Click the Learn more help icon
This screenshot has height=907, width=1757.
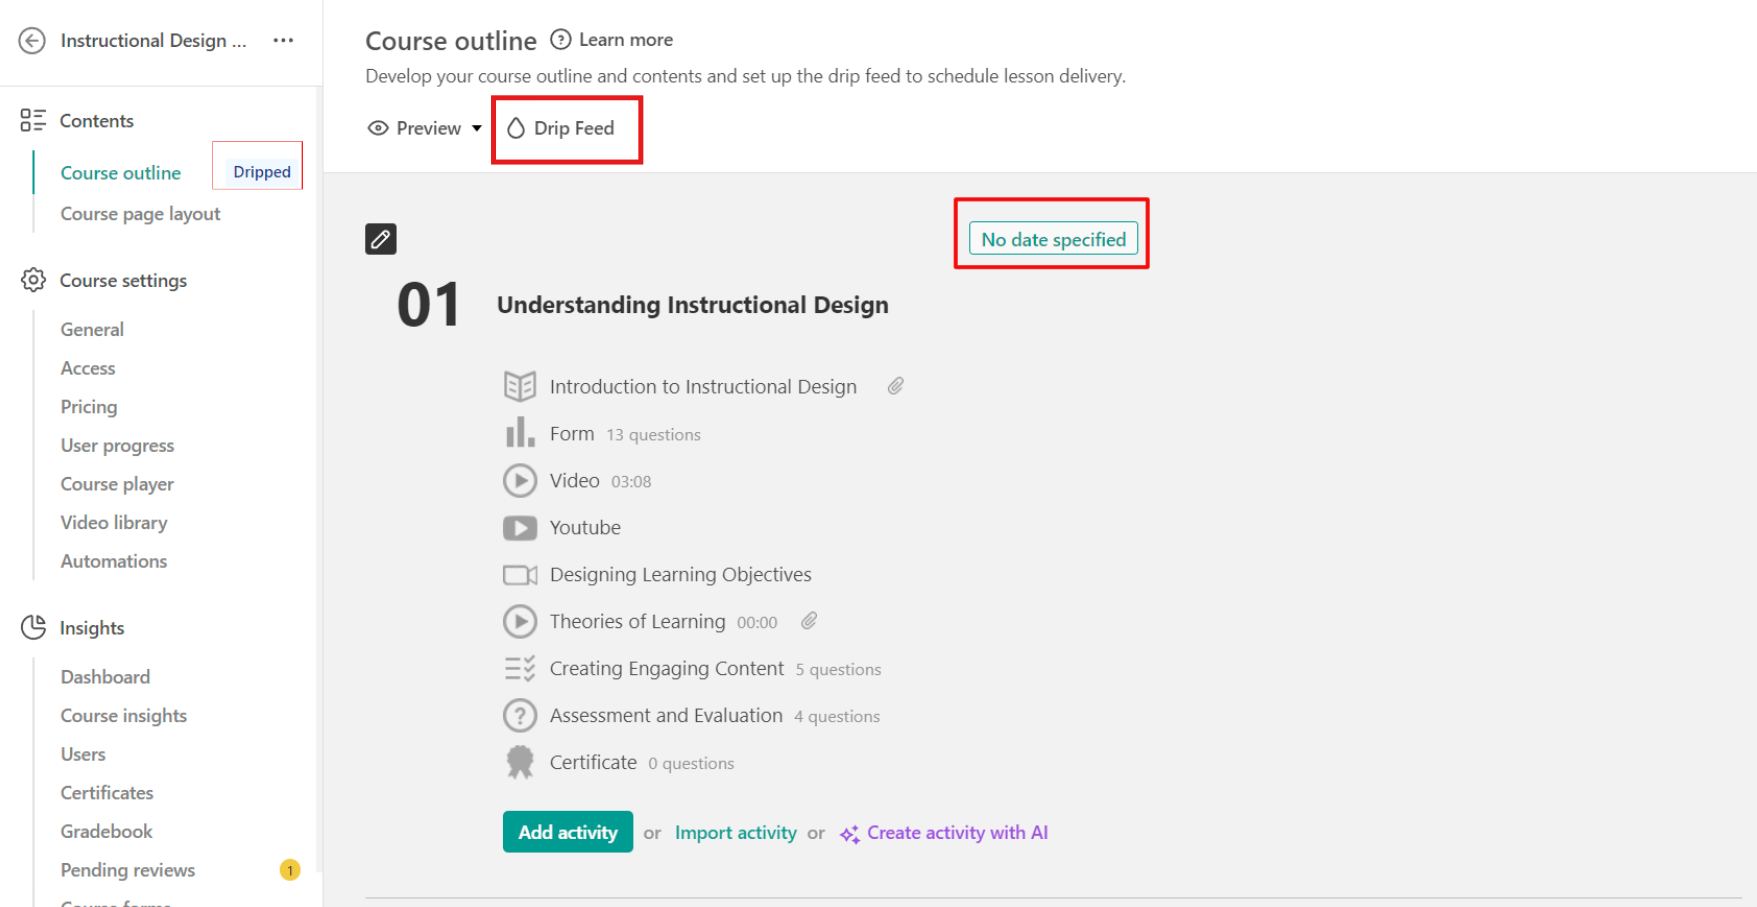561,40
